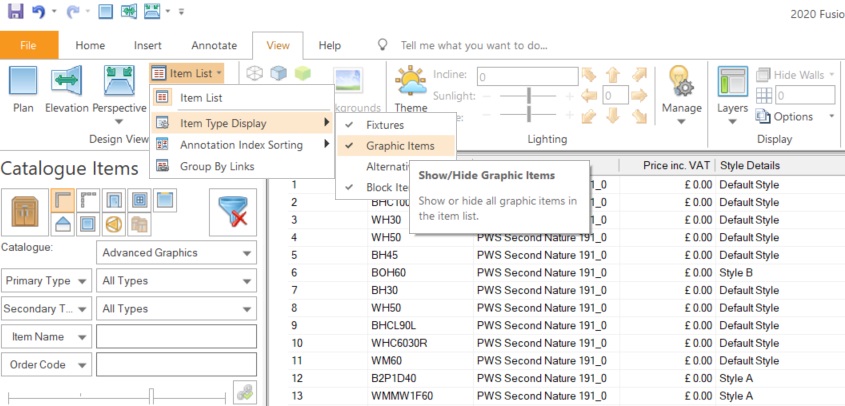
Task: Click Tell me what you want search box
Action: coord(474,45)
